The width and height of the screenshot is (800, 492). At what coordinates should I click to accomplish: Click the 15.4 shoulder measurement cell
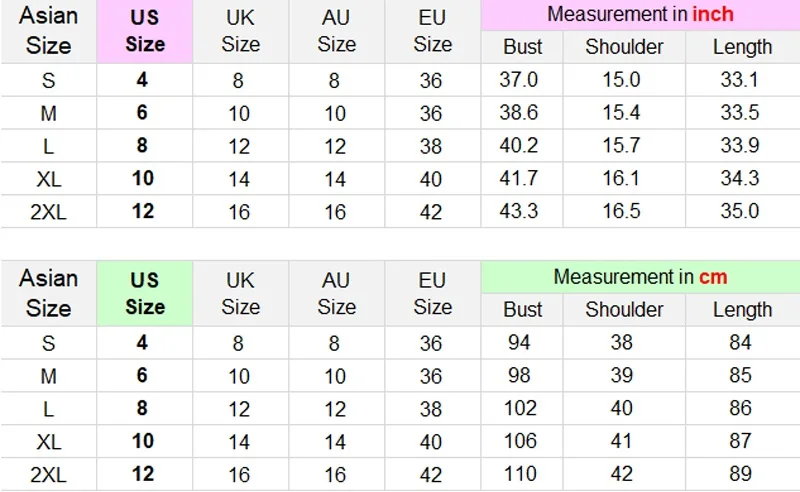(624, 113)
